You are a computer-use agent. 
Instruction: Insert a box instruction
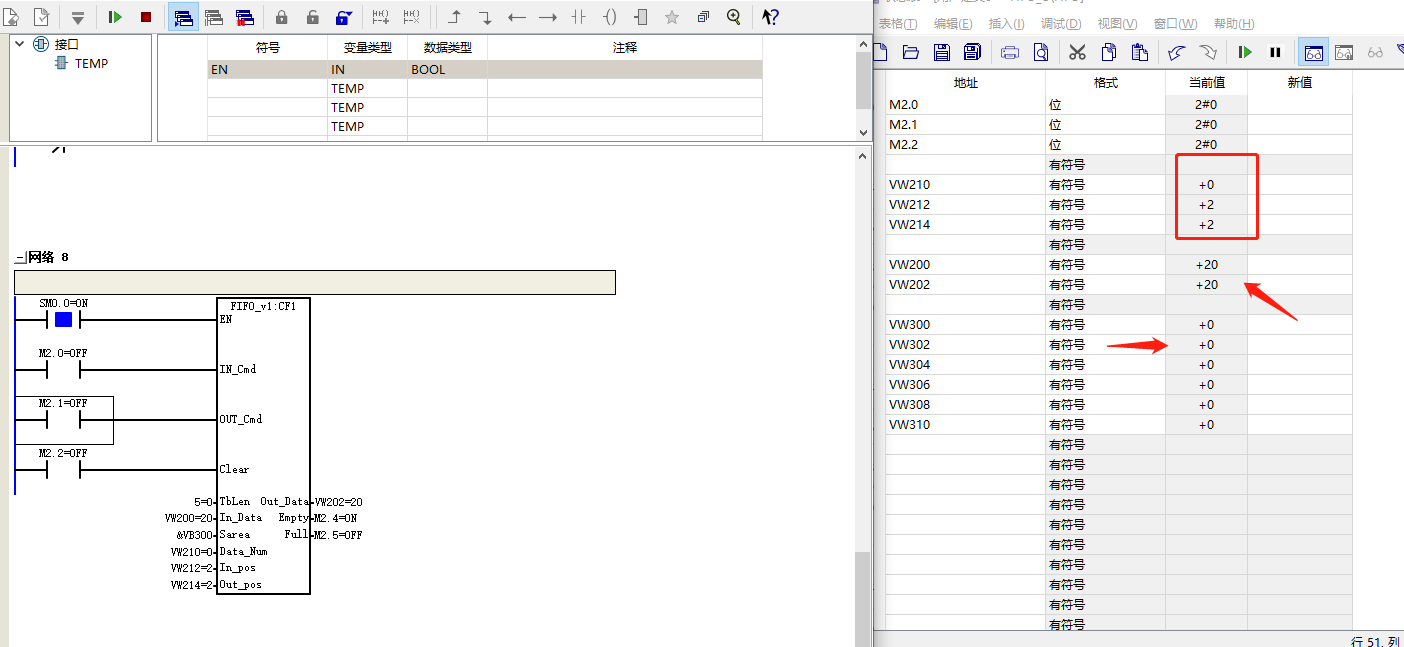[x=641, y=17]
